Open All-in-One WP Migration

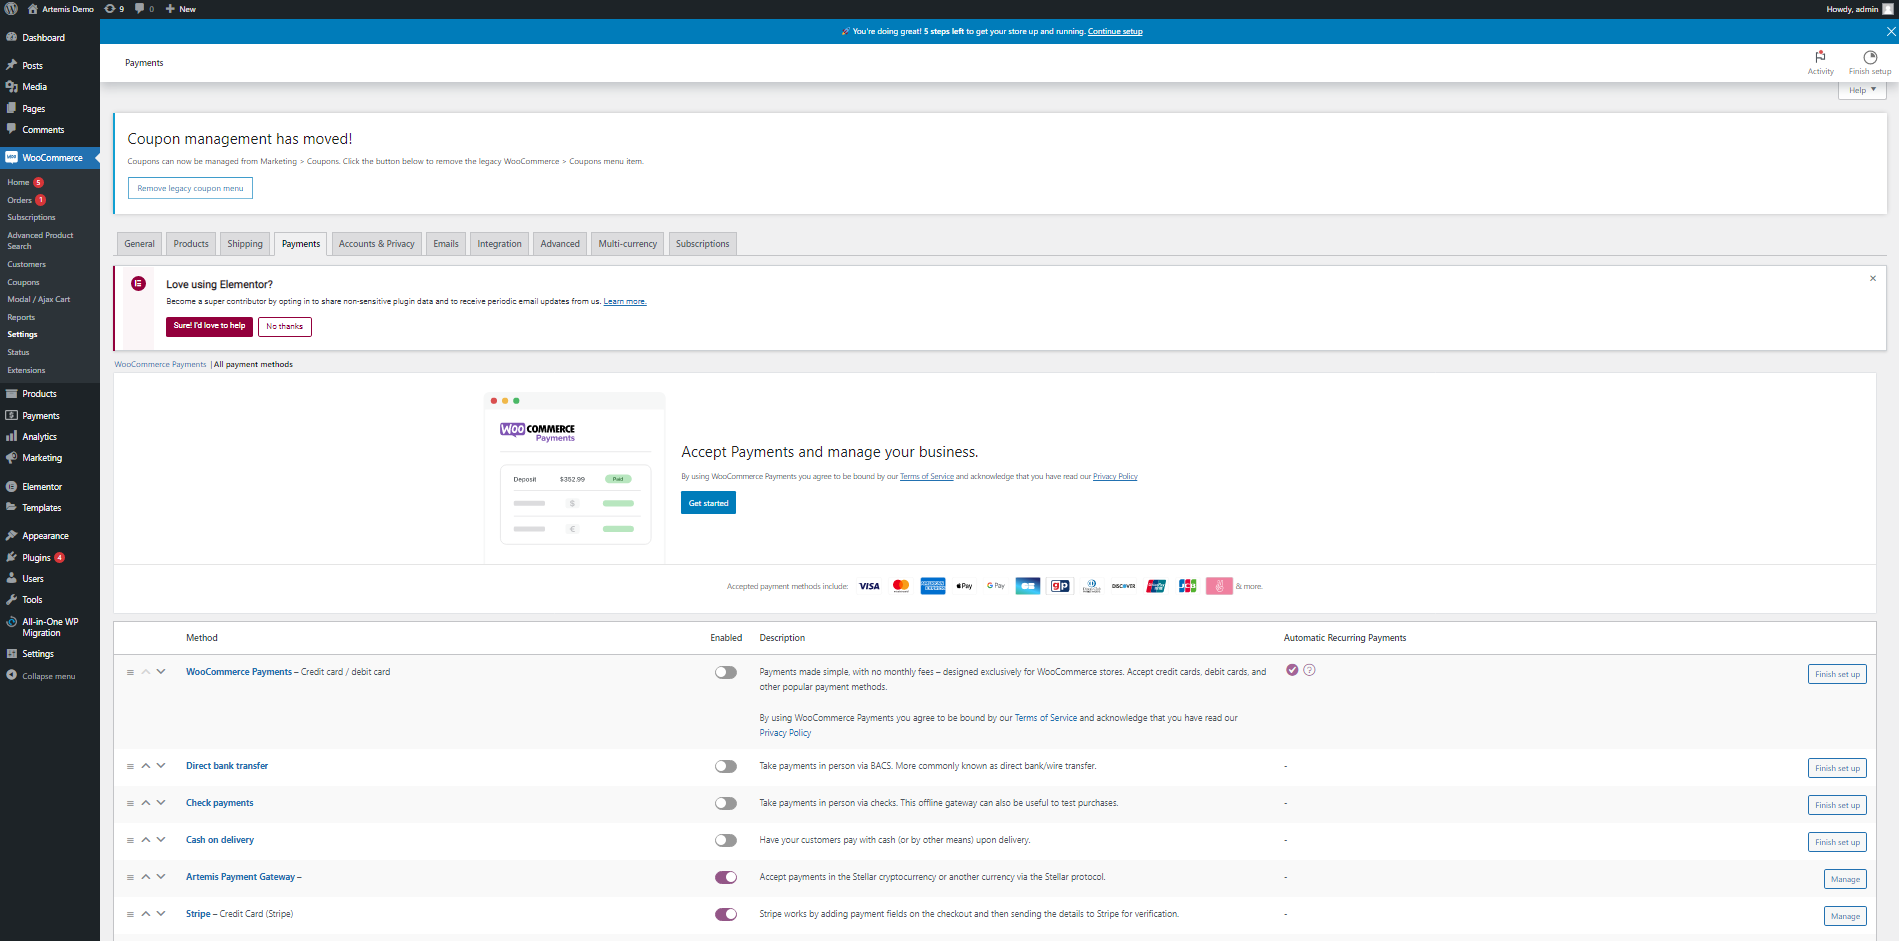(50, 627)
